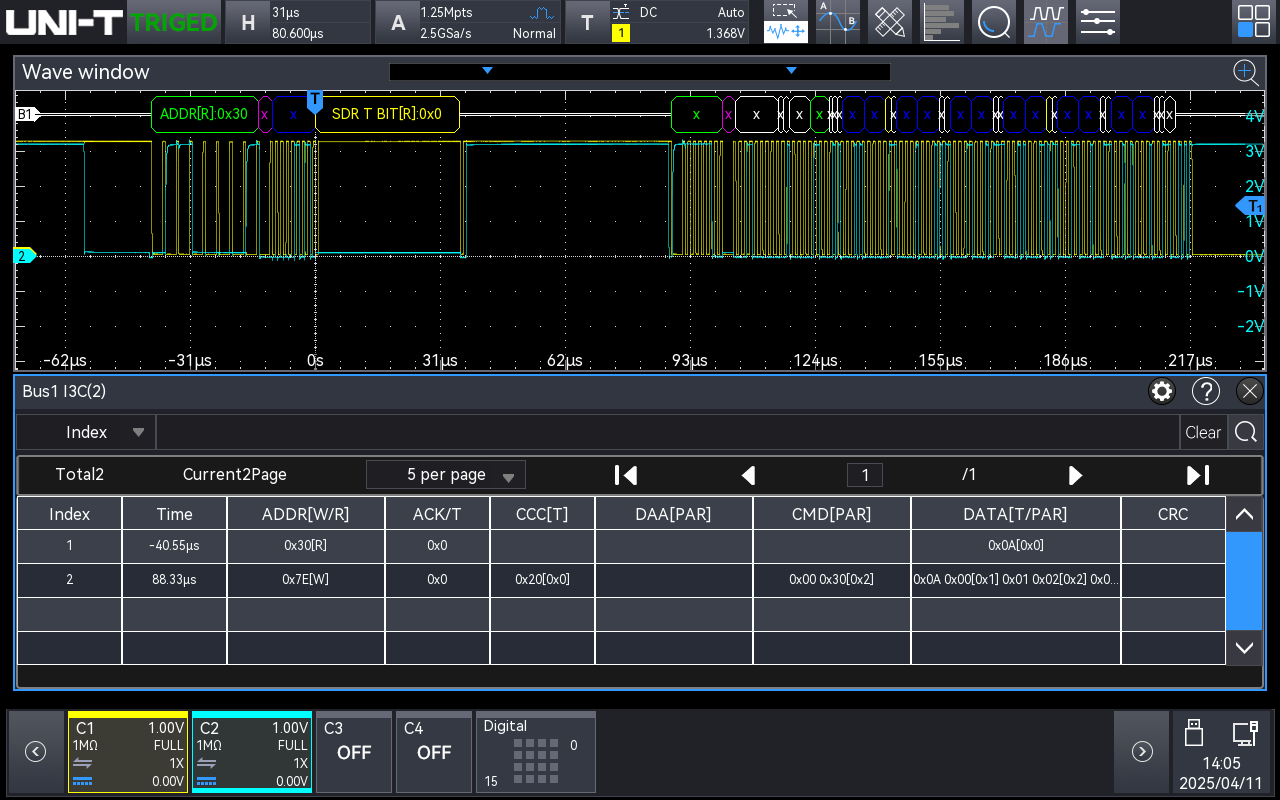Edit the page number field
Viewport: 1280px width, 800px height.
coord(865,475)
